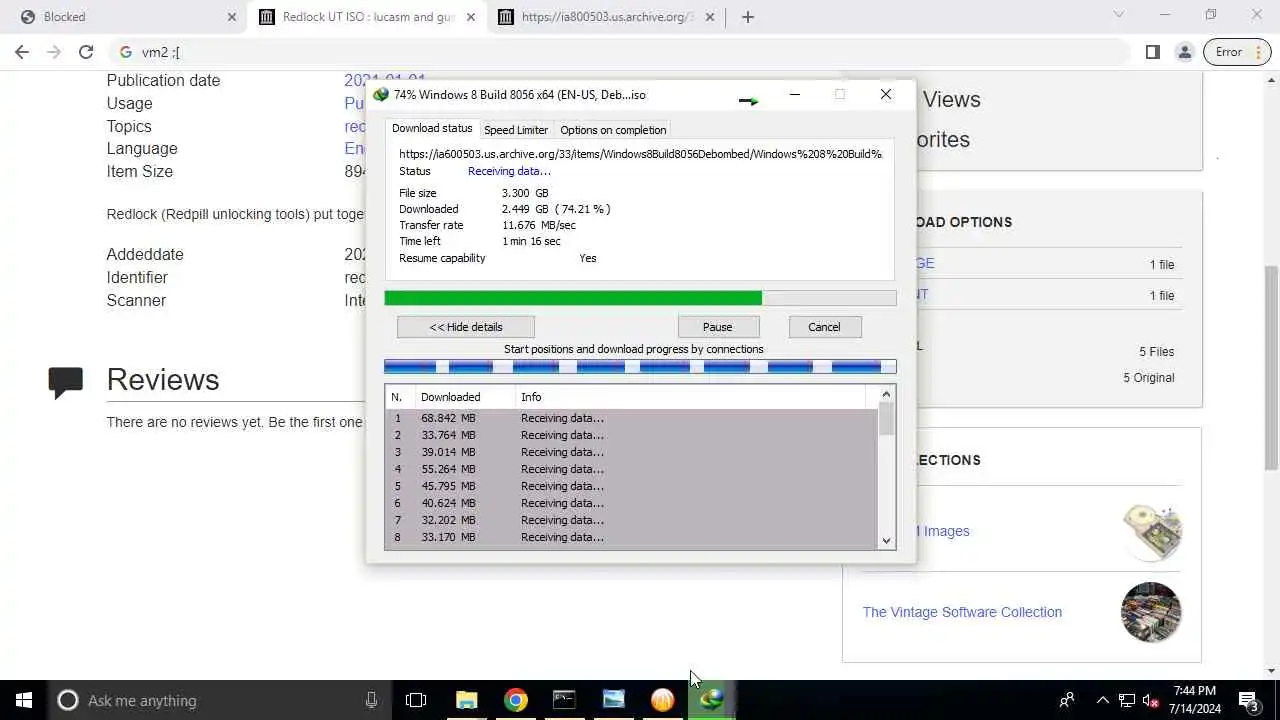Open the CD software collection thumbnail
1280x720 pixels.
click(1151, 531)
